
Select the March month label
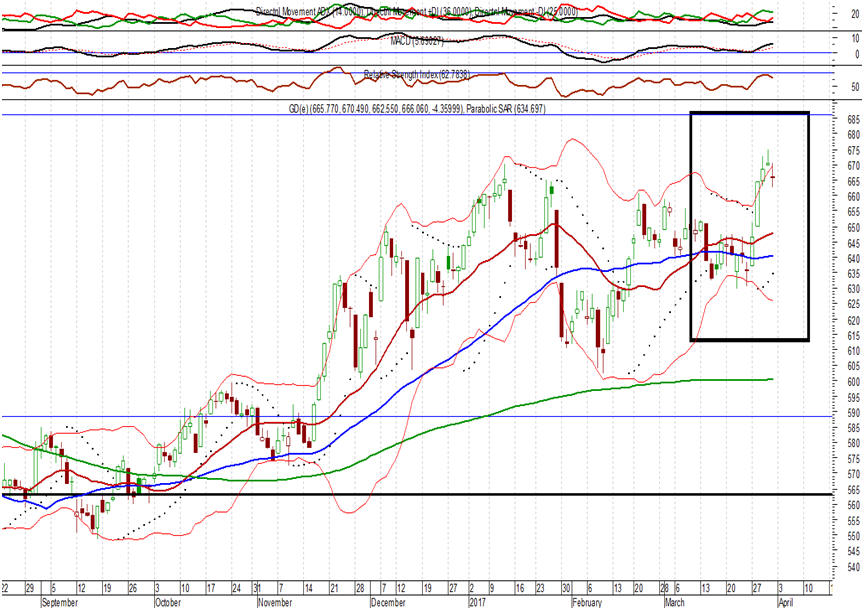pyautogui.click(x=674, y=602)
